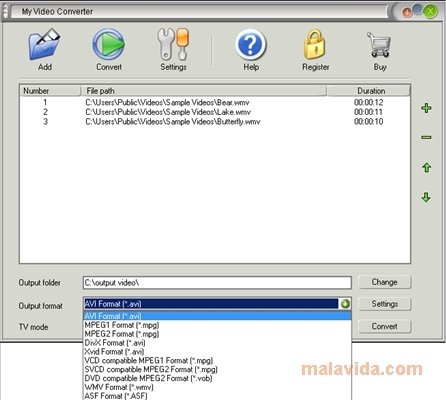
Task: Open Settings via the wrench and screwdriver icon
Action: tap(173, 44)
